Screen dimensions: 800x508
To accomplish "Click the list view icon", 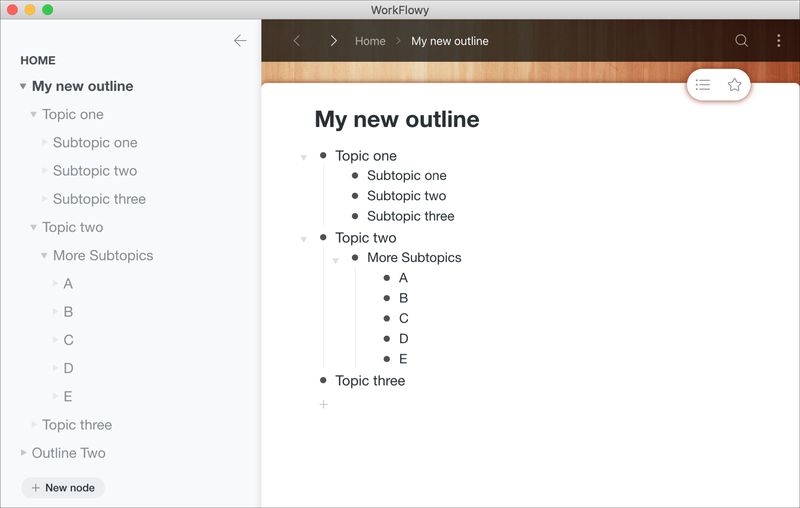I will click(703, 85).
